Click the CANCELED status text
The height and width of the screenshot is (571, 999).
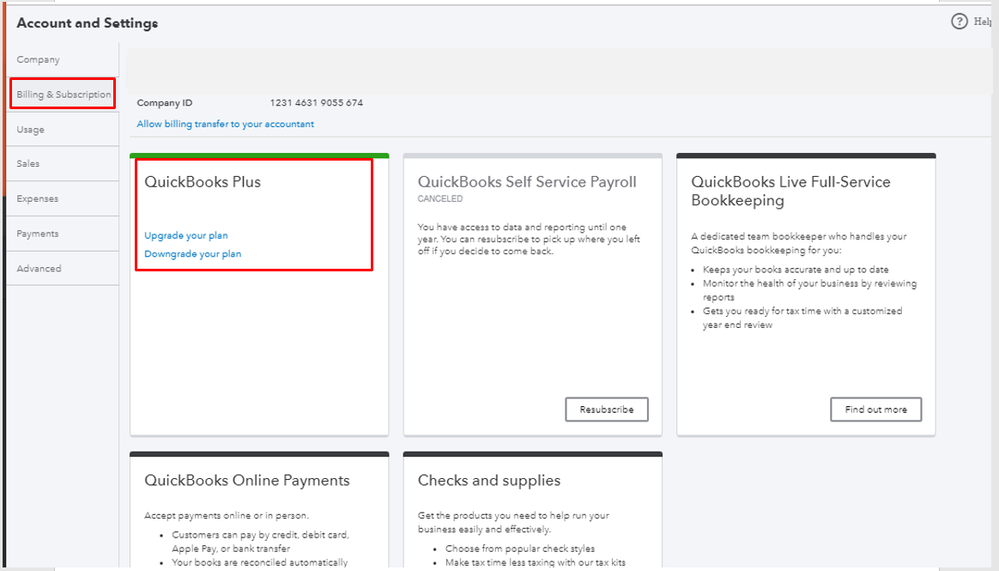(440, 199)
